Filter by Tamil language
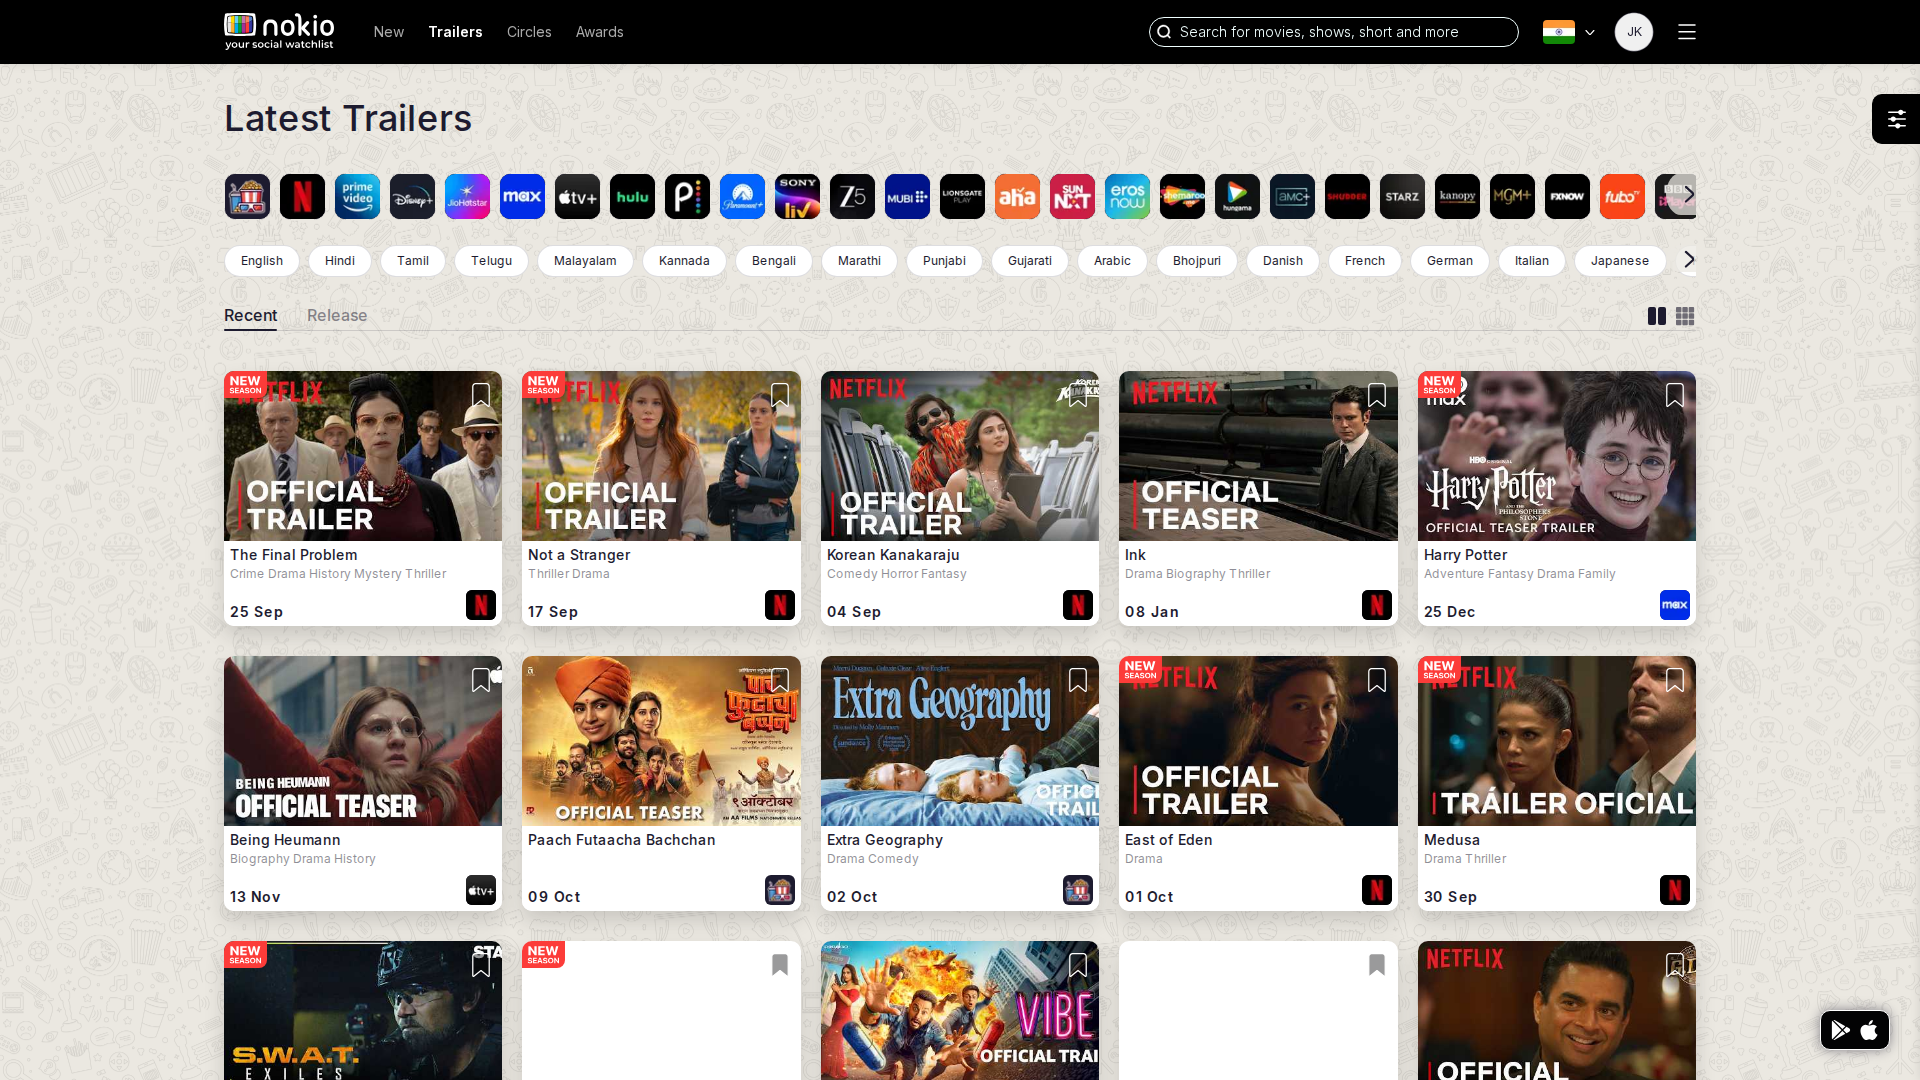Viewport: 1920px width, 1080px height. click(413, 261)
